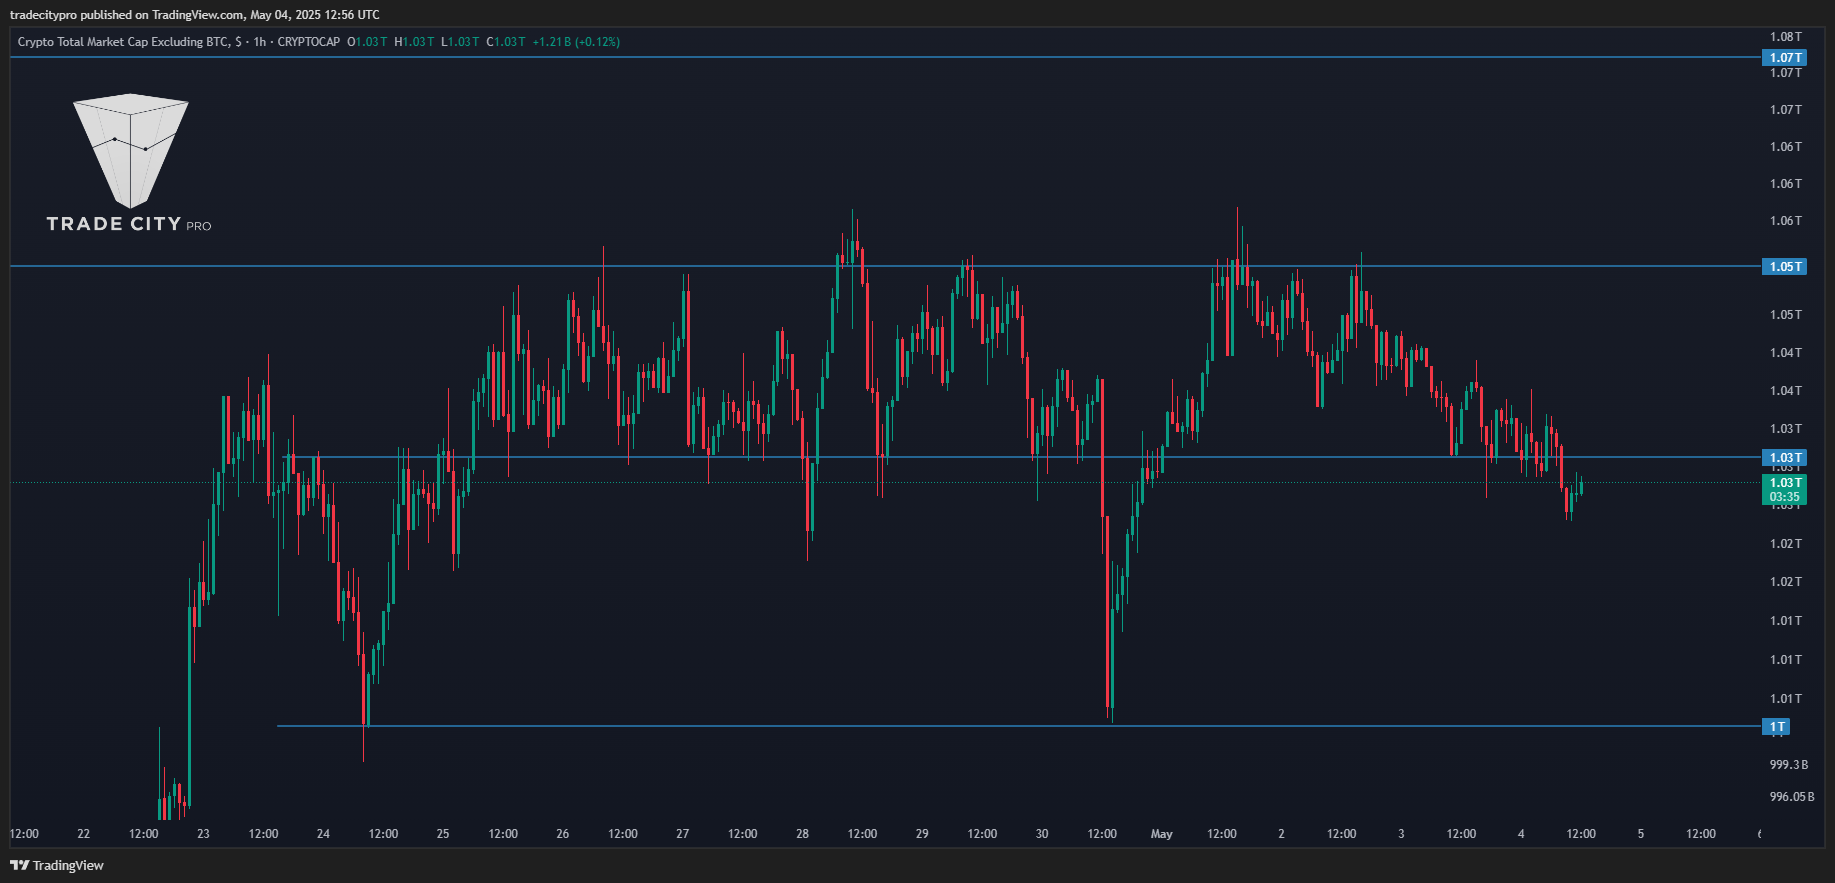Select the horizontal line at the 1T level
The height and width of the screenshot is (883, 1835).
coord(1019,726)
